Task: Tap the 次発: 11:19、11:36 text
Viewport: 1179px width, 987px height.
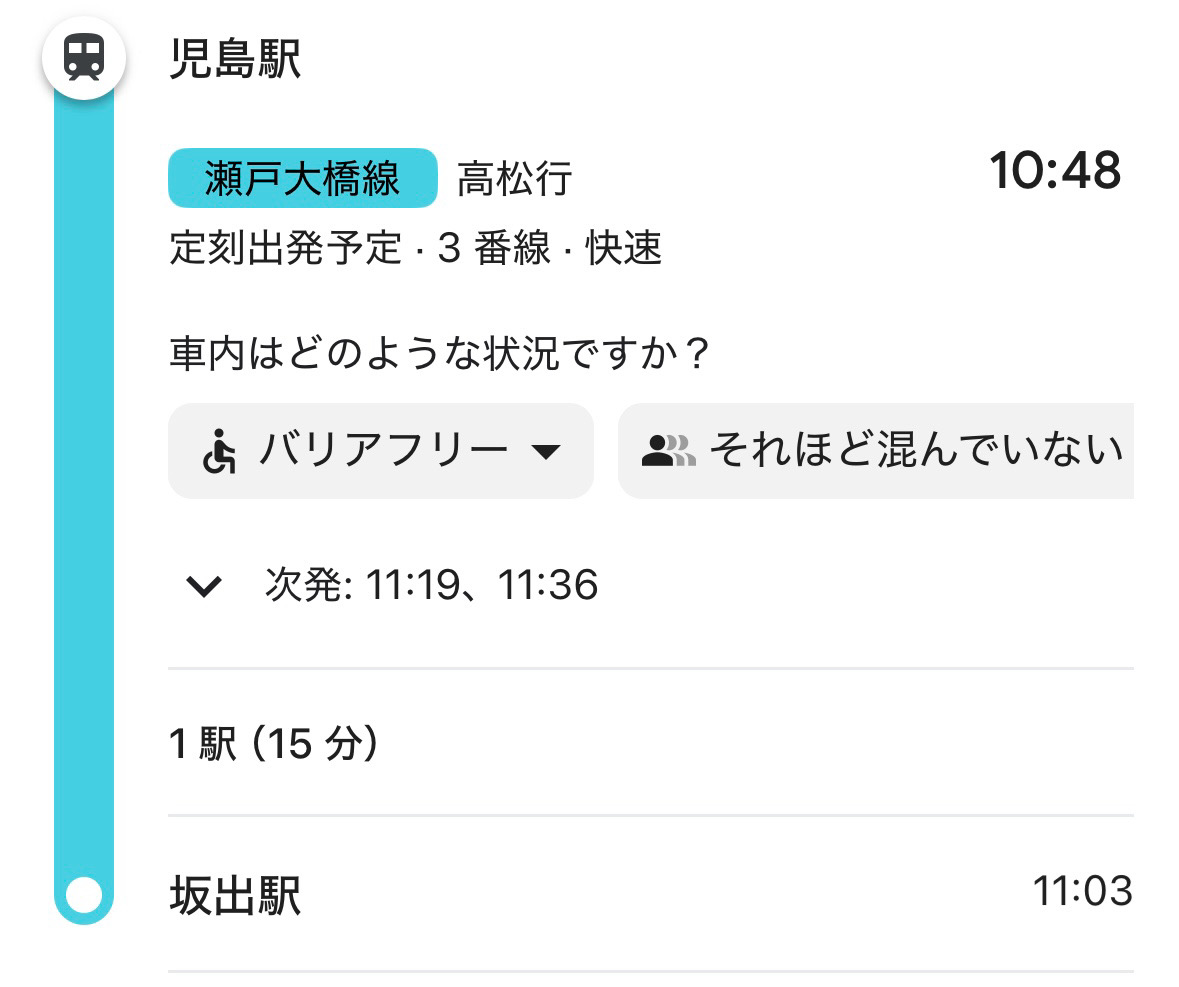Action: tap(431, 585)
